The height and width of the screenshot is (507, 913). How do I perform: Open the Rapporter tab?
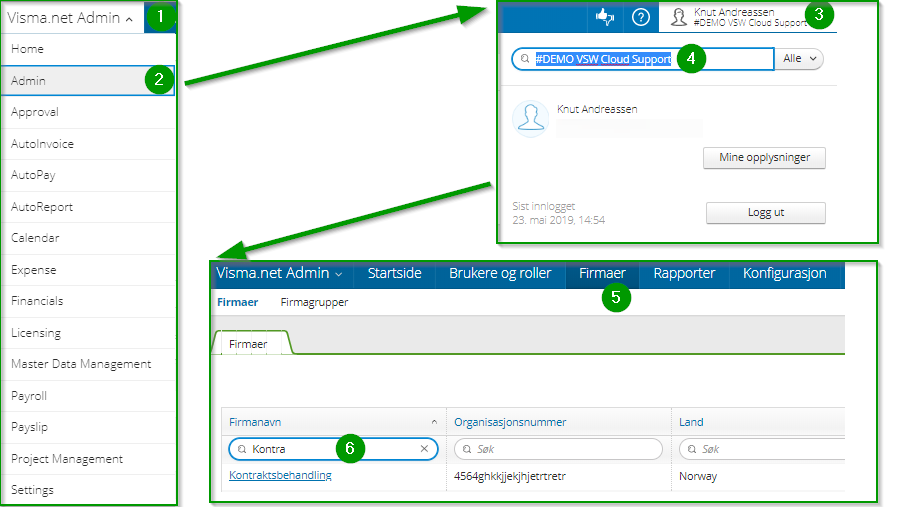click(x=684, y=273)
